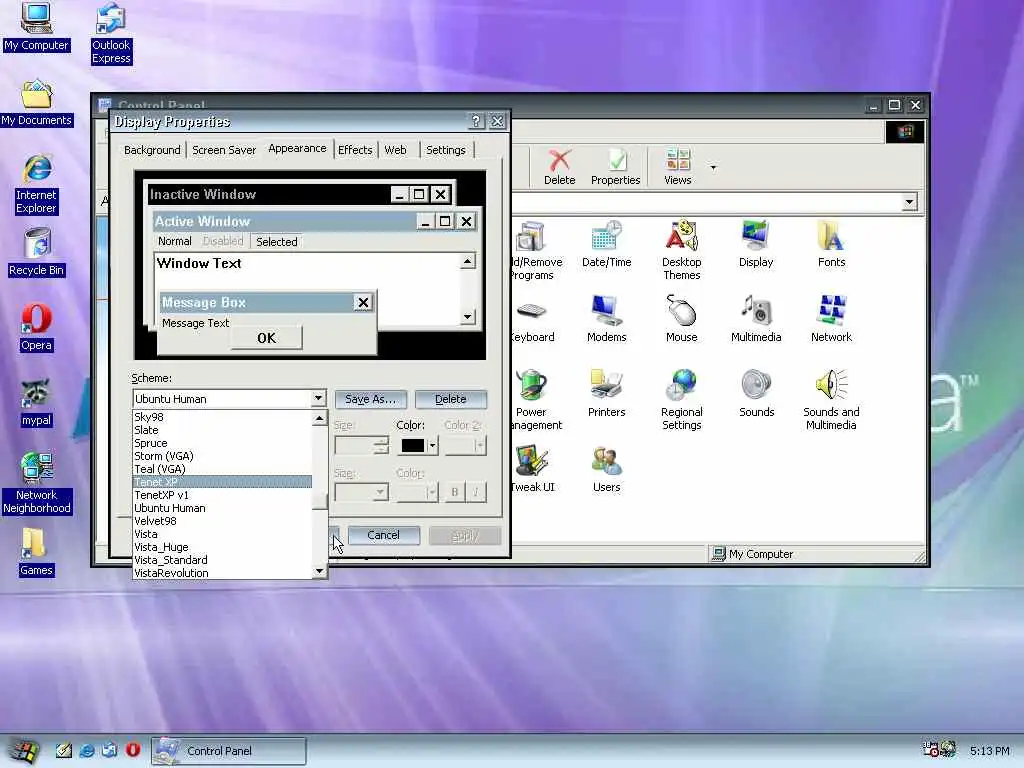Click Views toolbar button in Control Panel

(677, 167)
